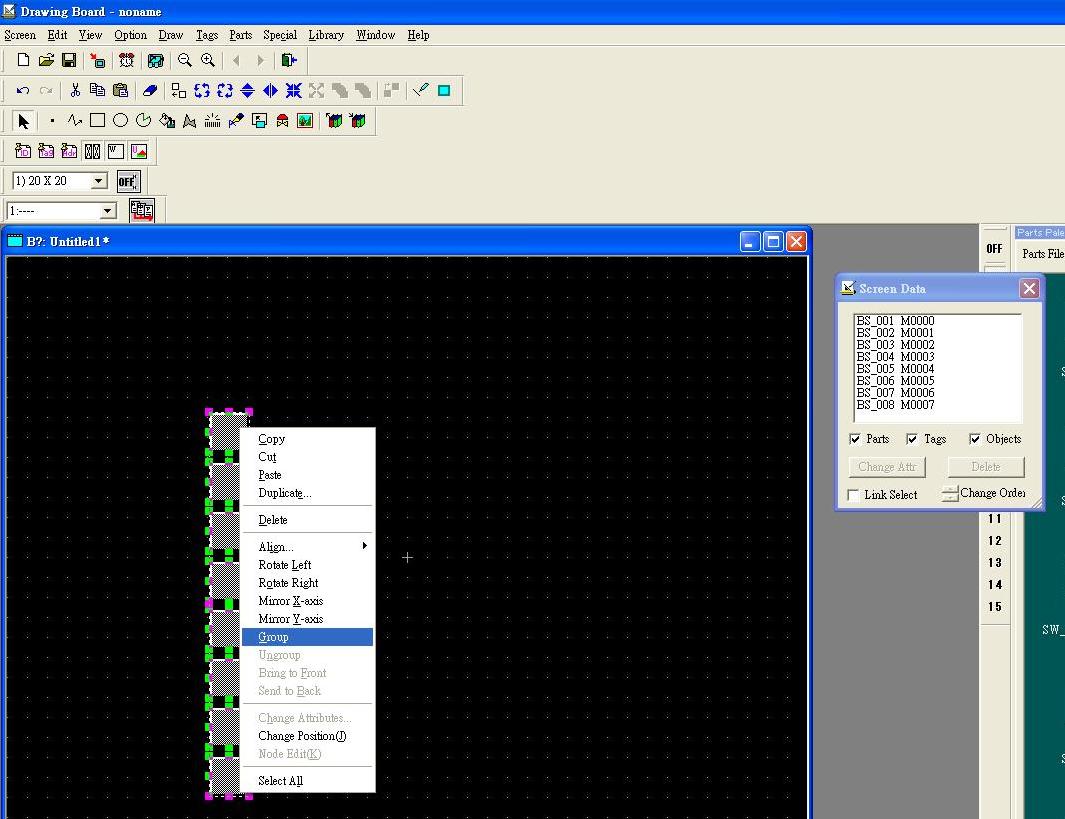Select BS_004 M0003 in Screen Data list
Screen dimensions: 1065x819
[895, 357]
